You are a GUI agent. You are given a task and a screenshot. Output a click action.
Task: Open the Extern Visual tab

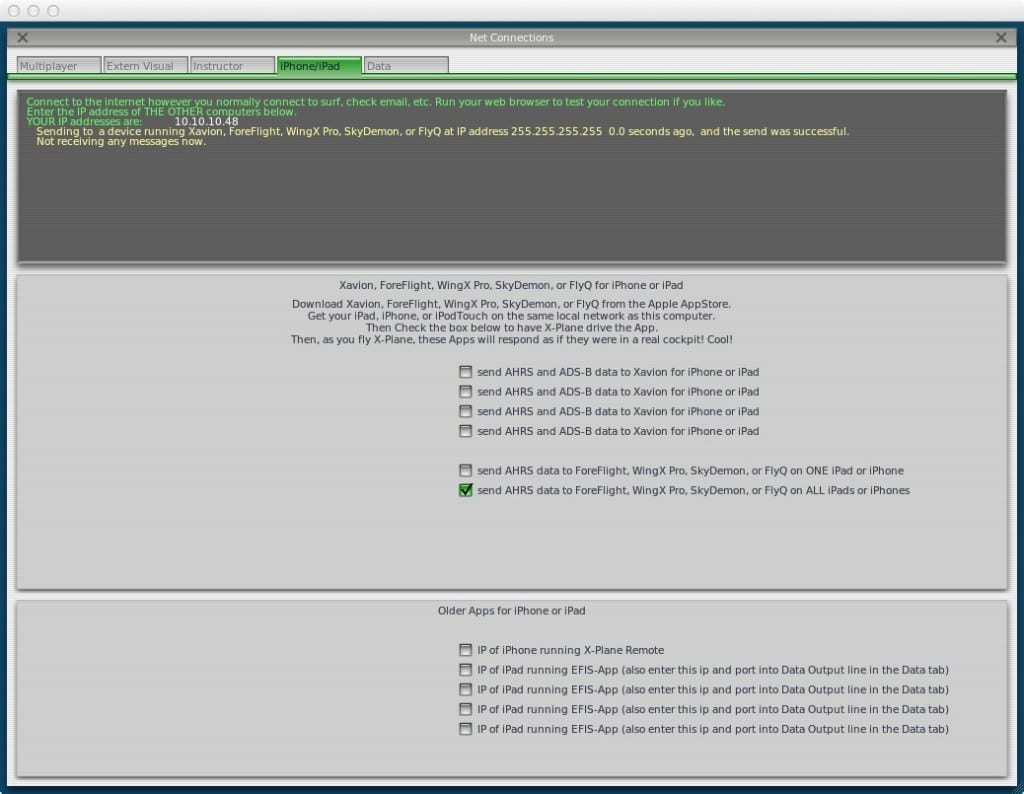[146, 66]
